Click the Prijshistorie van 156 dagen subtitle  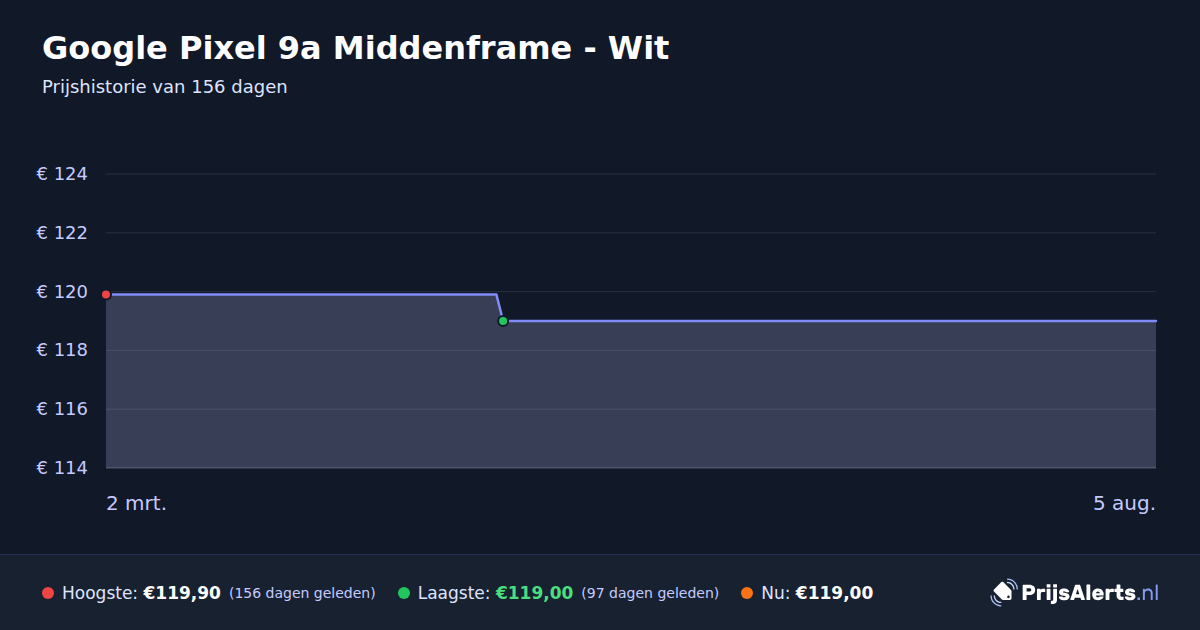pos(165,87)
